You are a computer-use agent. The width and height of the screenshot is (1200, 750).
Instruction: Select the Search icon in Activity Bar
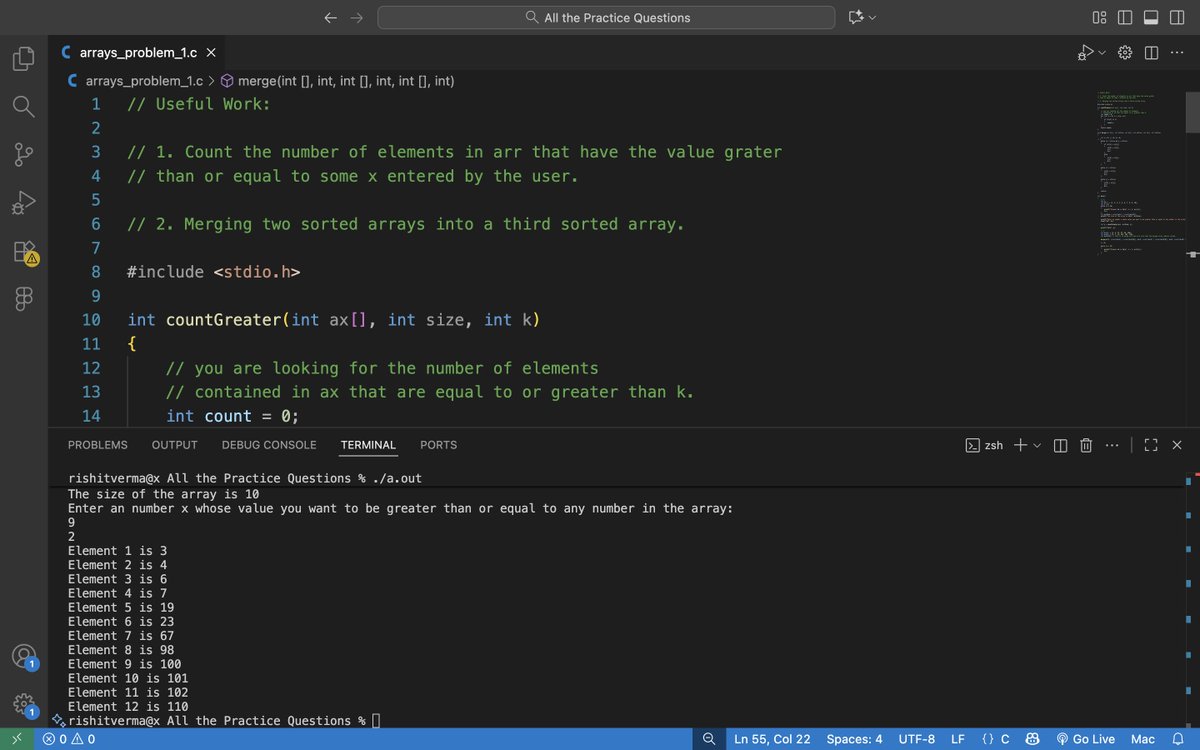(23, 106)
